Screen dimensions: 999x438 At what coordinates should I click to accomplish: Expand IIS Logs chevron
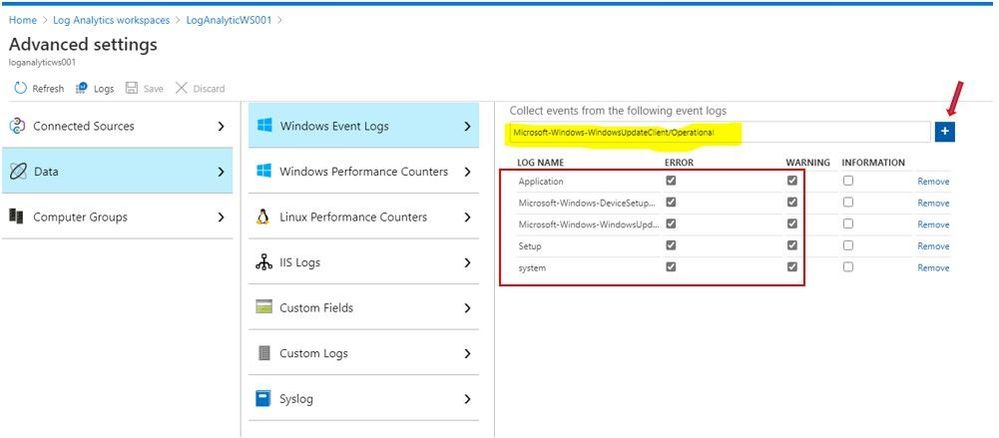click(x=468, y=263)
